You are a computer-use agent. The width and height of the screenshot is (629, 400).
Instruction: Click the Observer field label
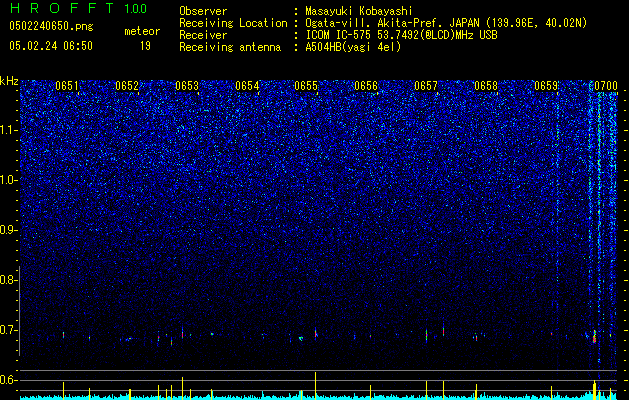[x=203, y=11]
